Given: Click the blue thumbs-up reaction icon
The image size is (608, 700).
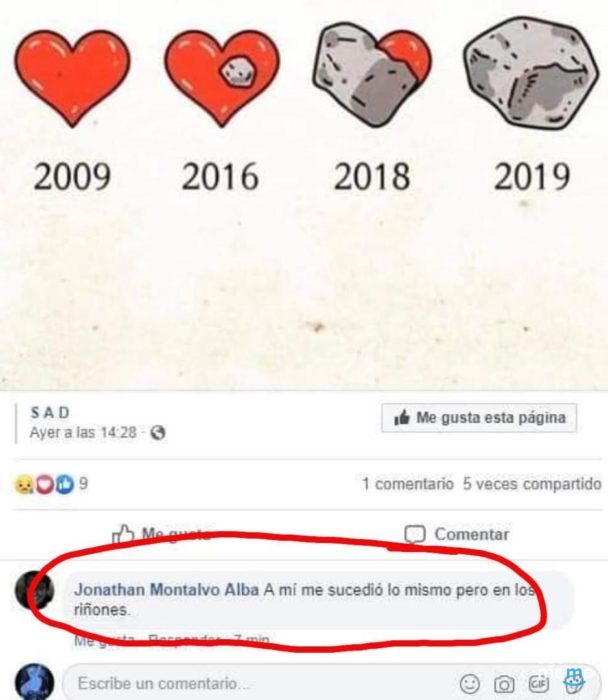Looking at the screenshot, I should (x=65, y=484).
